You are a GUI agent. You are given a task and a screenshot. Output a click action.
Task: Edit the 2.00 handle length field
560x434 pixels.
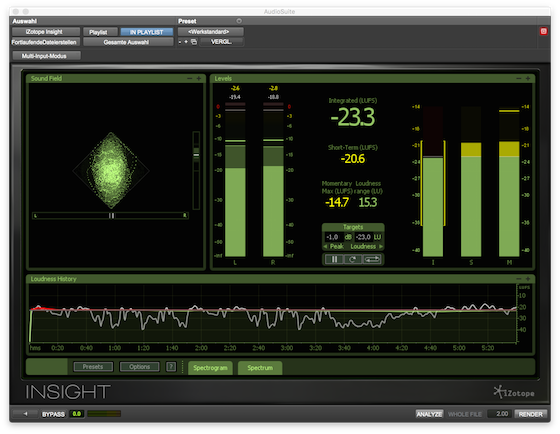(x=500, y=414)
